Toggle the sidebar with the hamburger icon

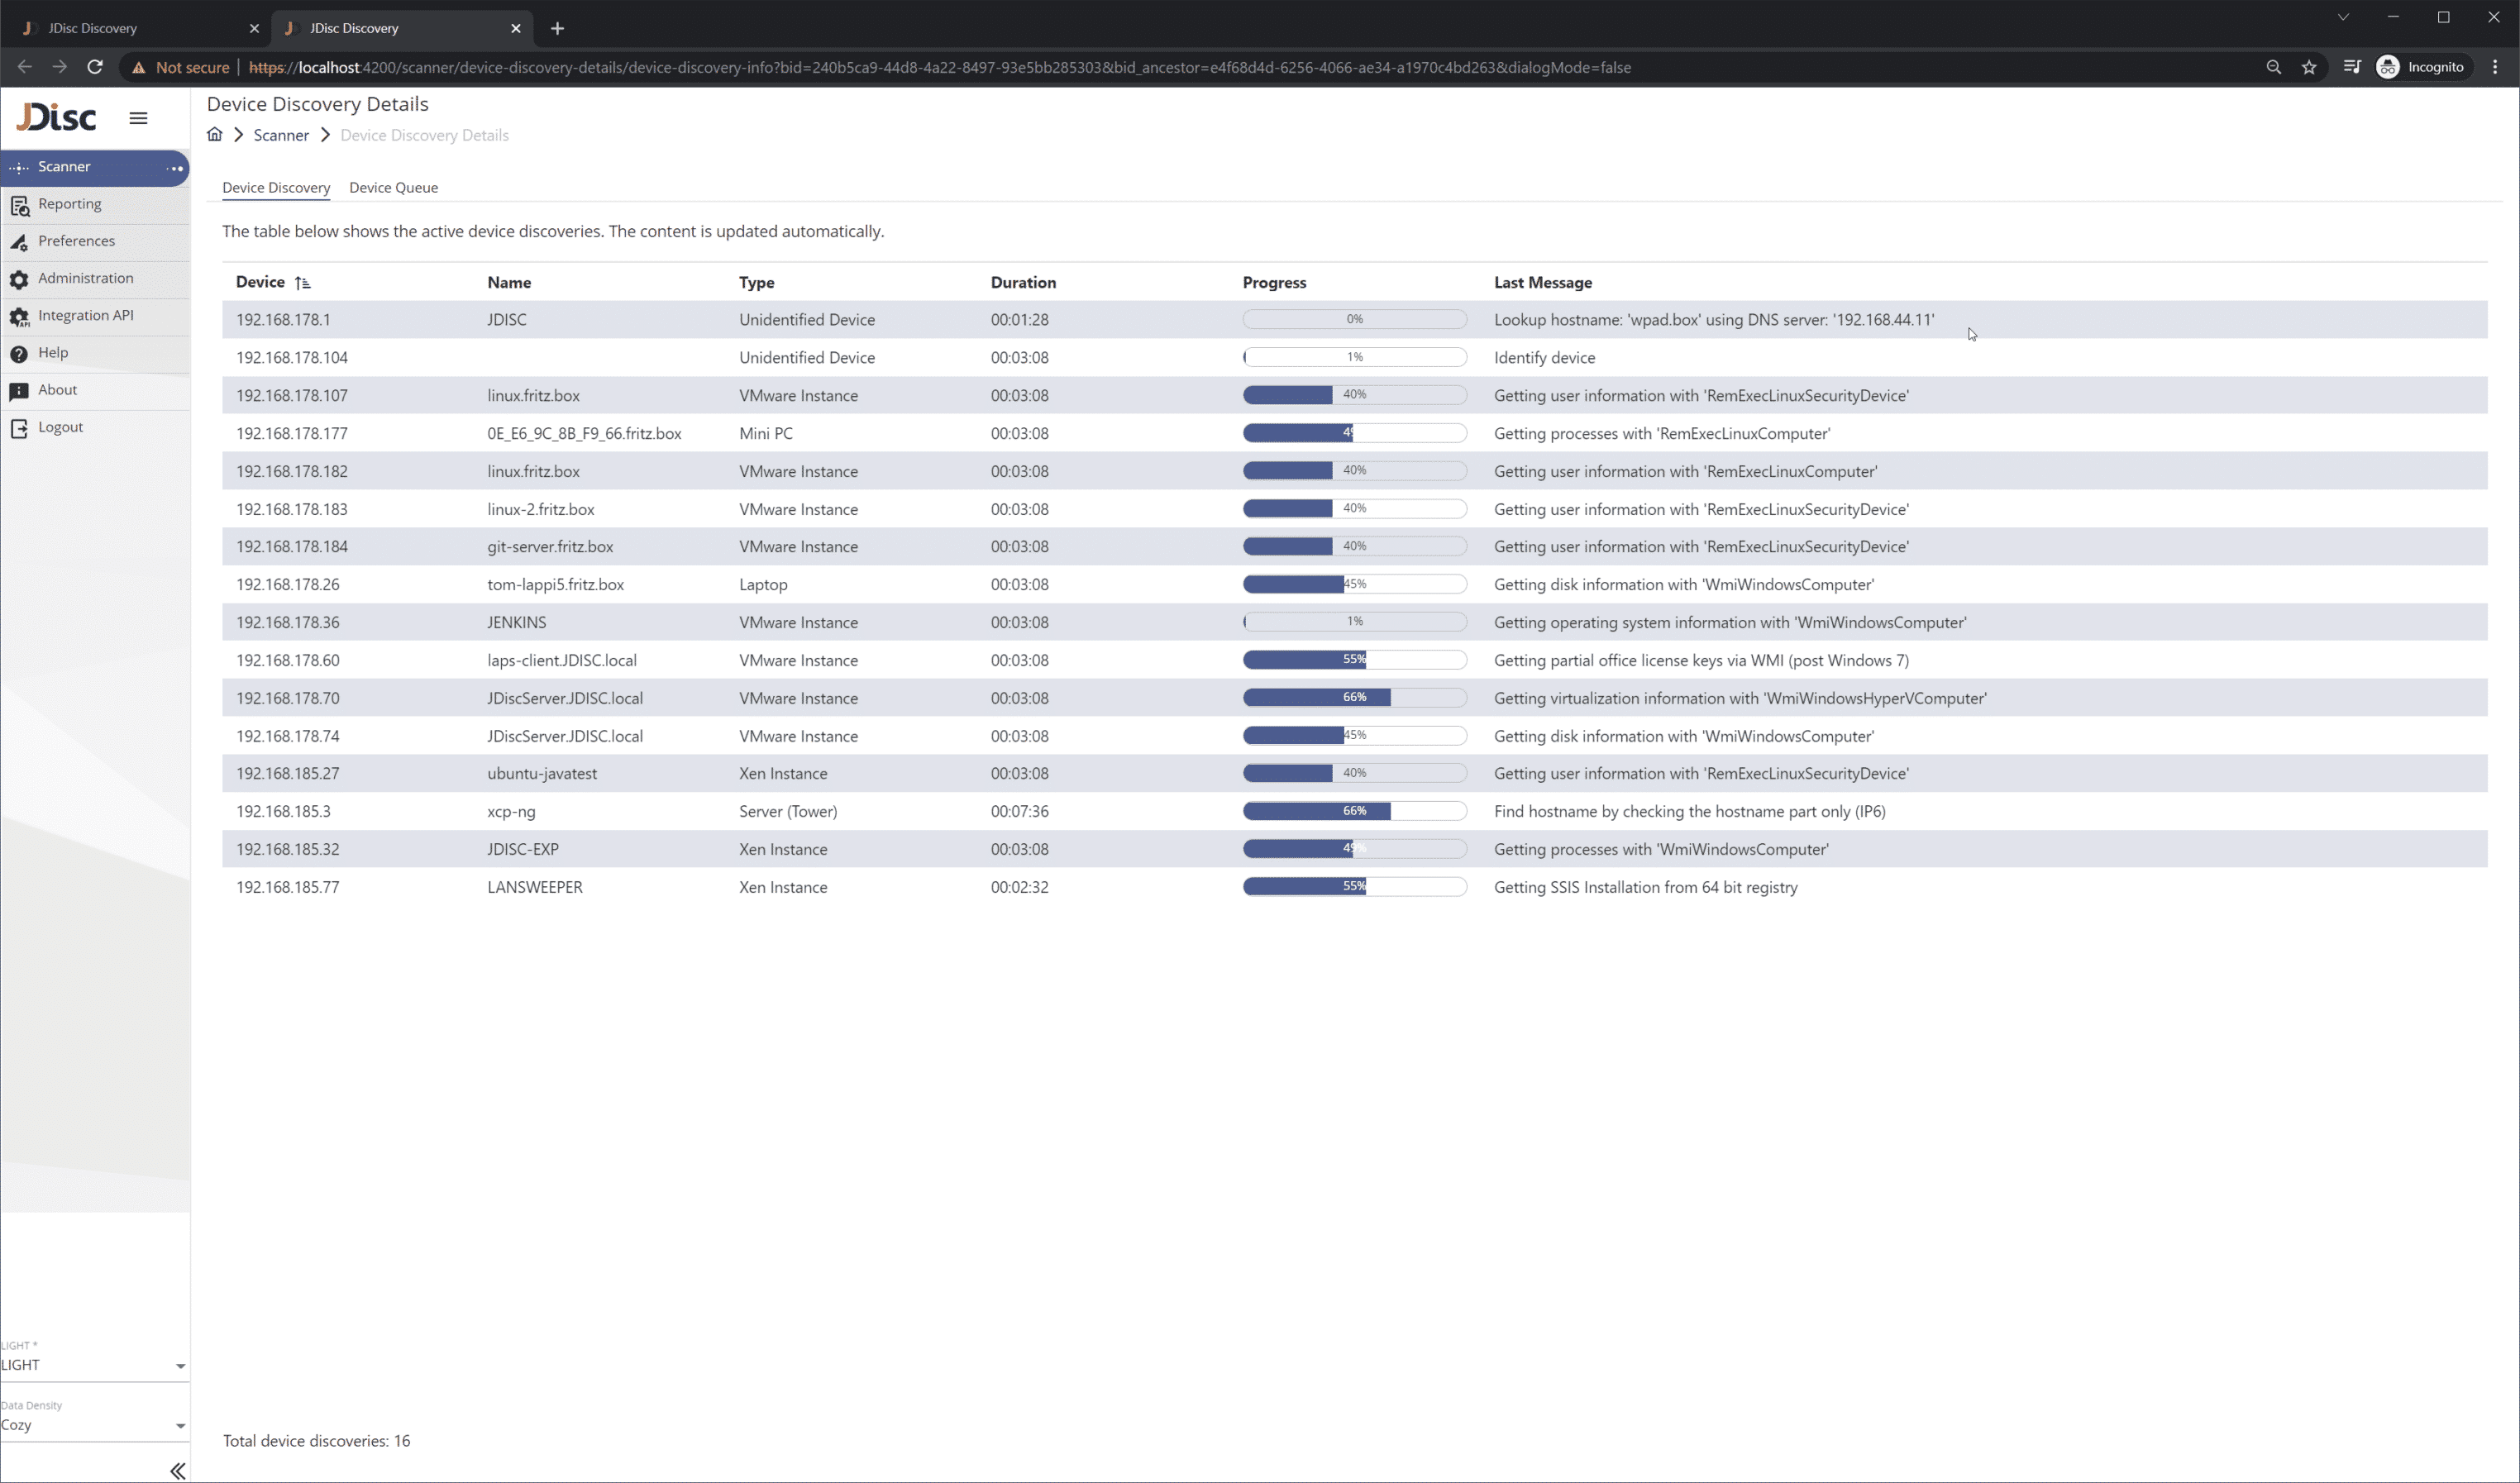tap(138, 117)
